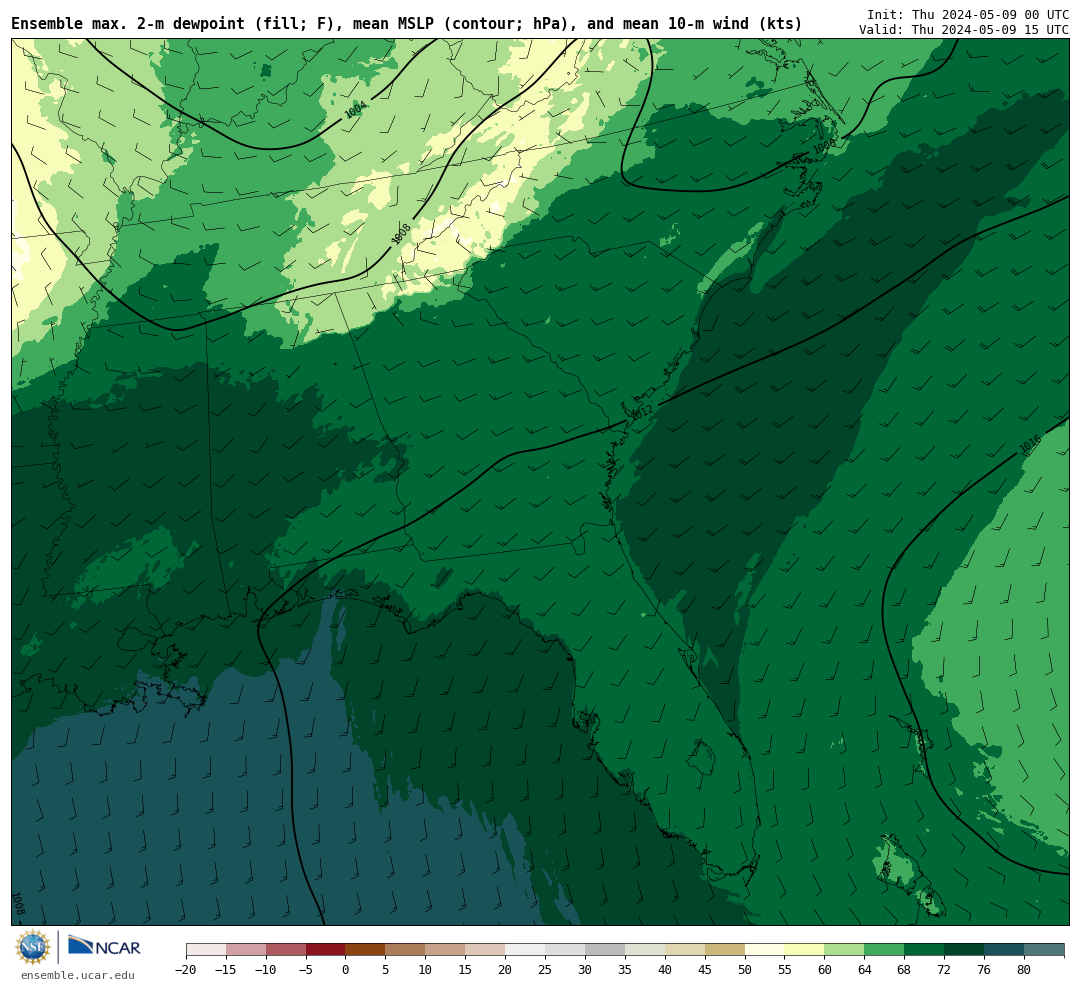This screenshot has width=1080, height=988.
Task: Click the 72 colorbar tick label
Action: pos(945,969)
